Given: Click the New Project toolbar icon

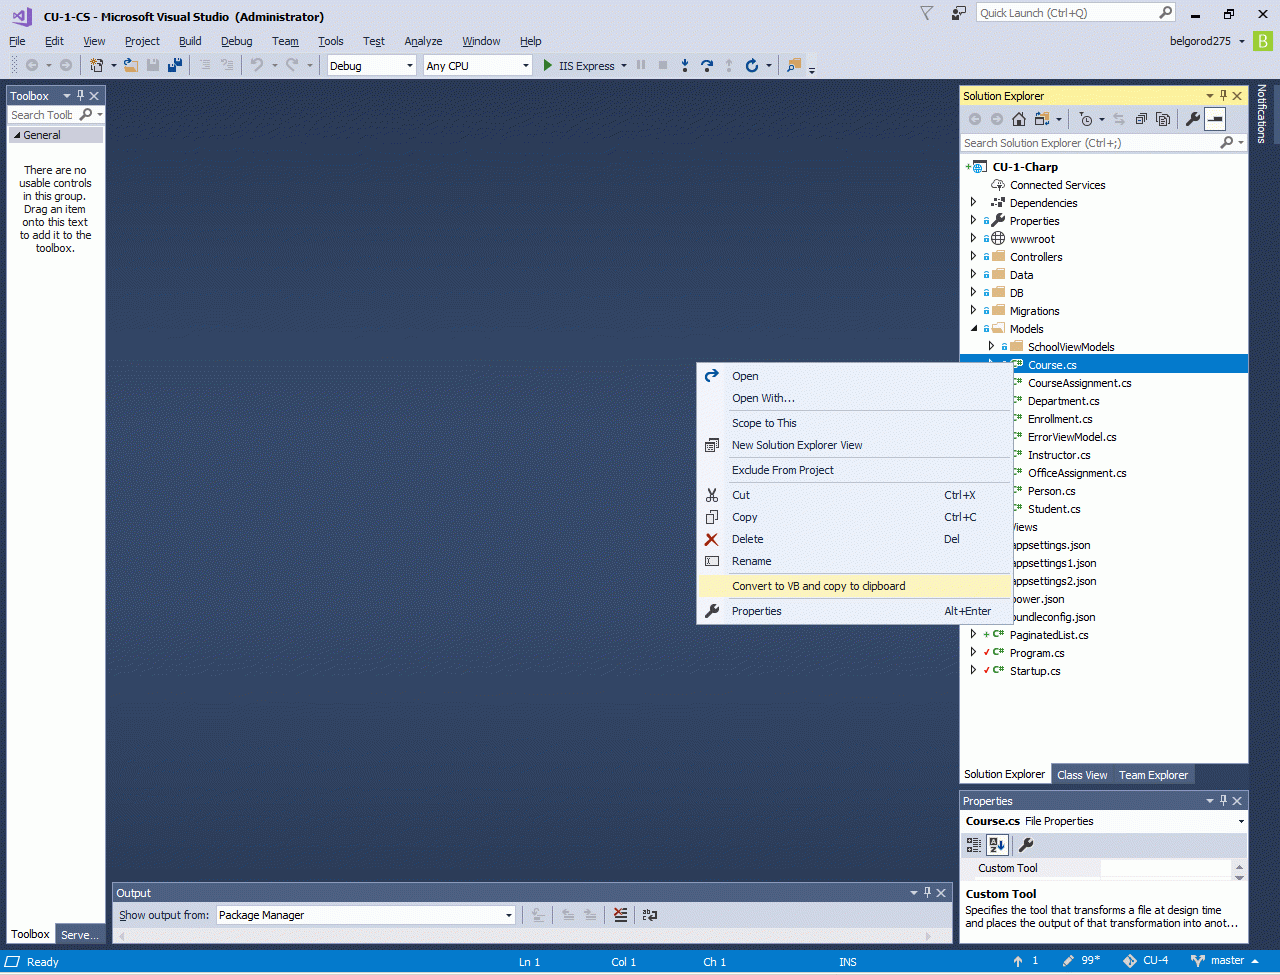Looking at the screenshot, I should pos(97,65).
